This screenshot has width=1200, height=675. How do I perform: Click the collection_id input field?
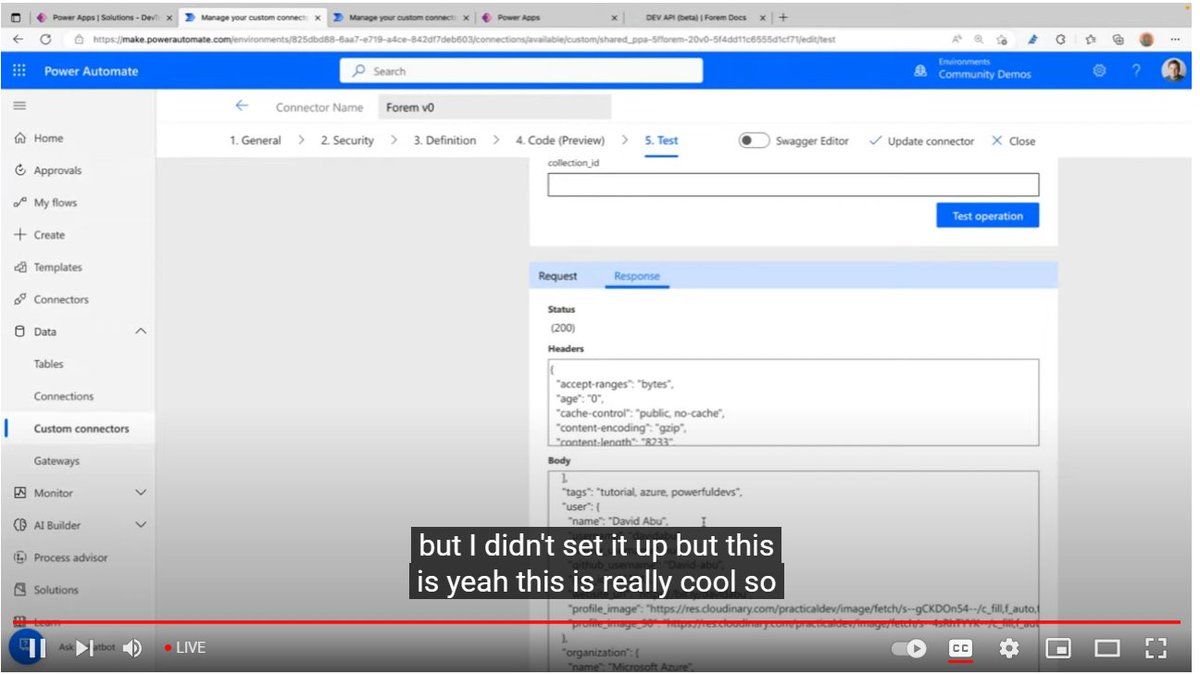pos(793,184)
